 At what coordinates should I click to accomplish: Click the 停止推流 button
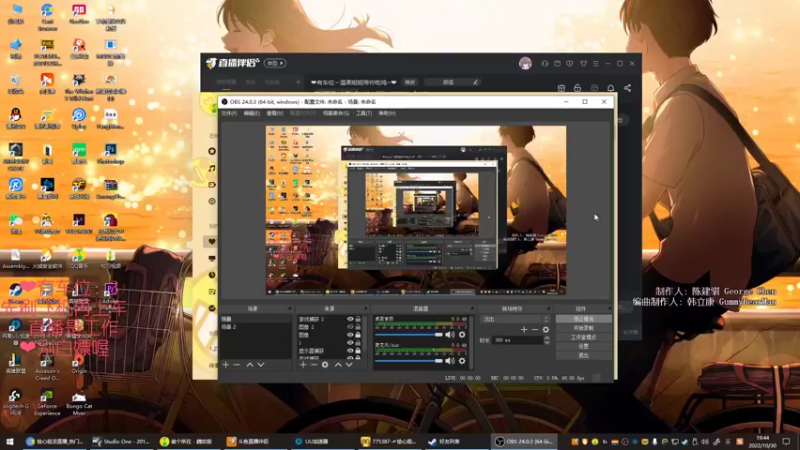click(x=584, y=319)
